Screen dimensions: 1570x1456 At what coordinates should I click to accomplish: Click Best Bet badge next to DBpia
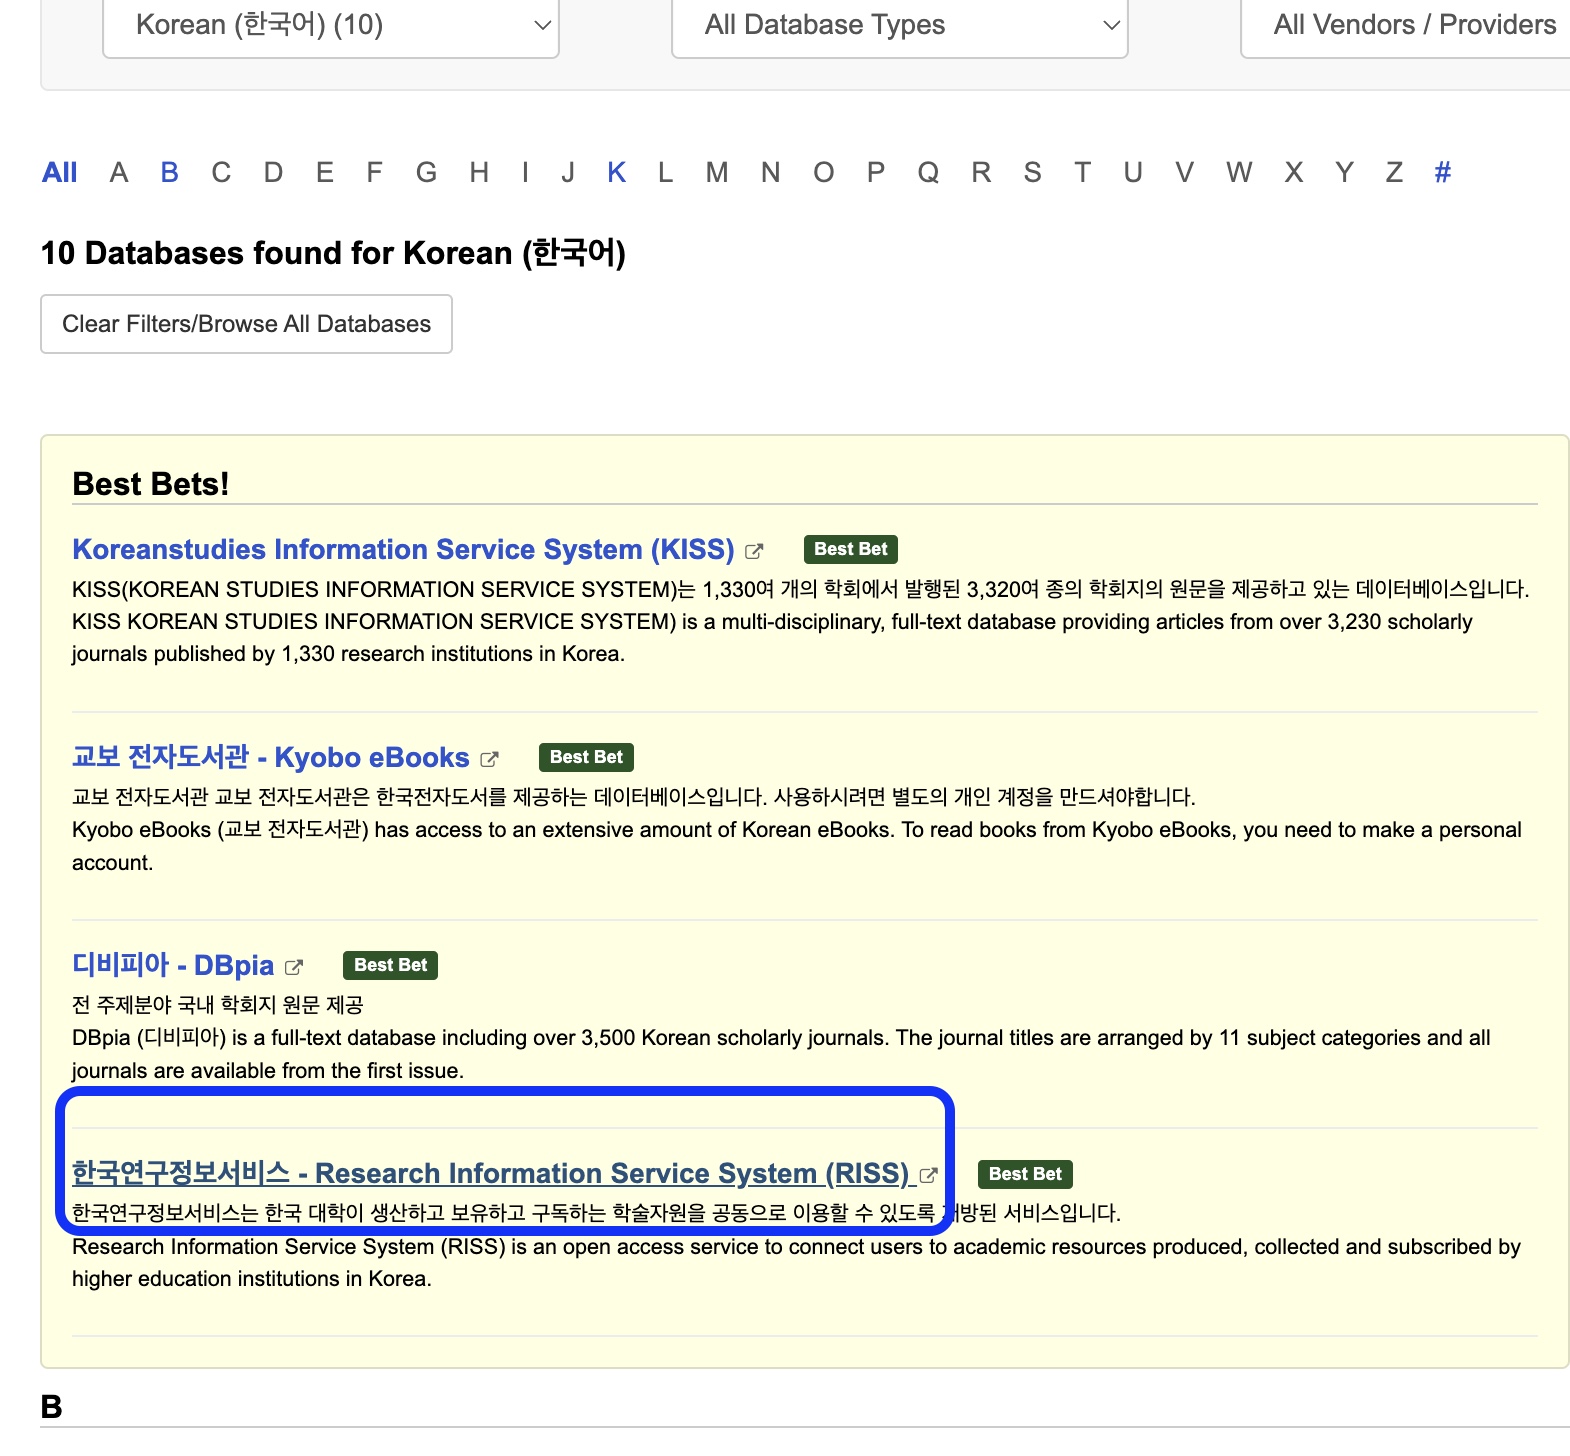click(390, 965)
